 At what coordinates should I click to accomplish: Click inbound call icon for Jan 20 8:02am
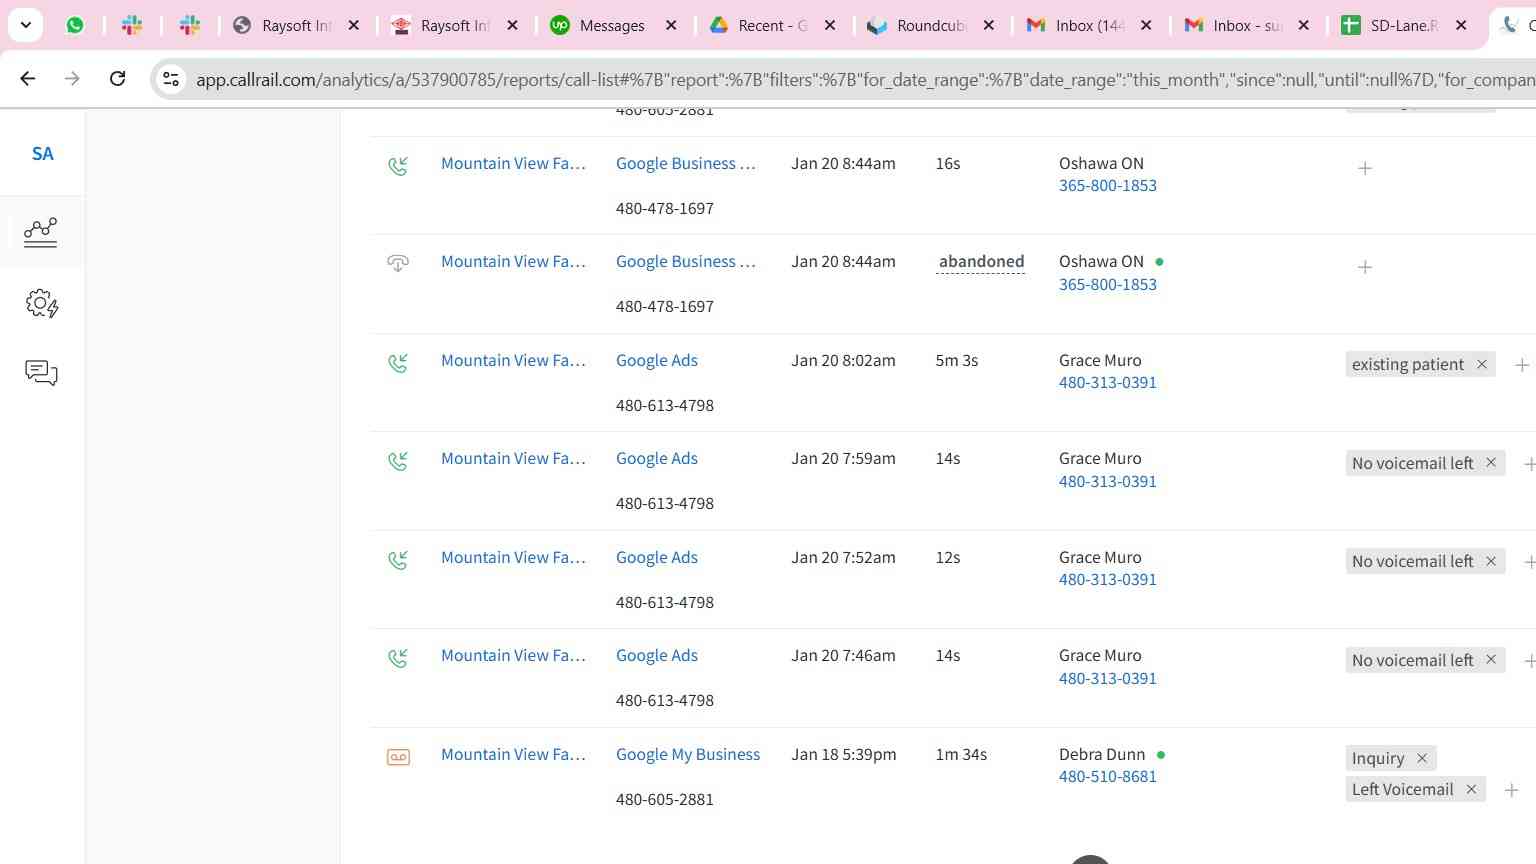(398, 363)
